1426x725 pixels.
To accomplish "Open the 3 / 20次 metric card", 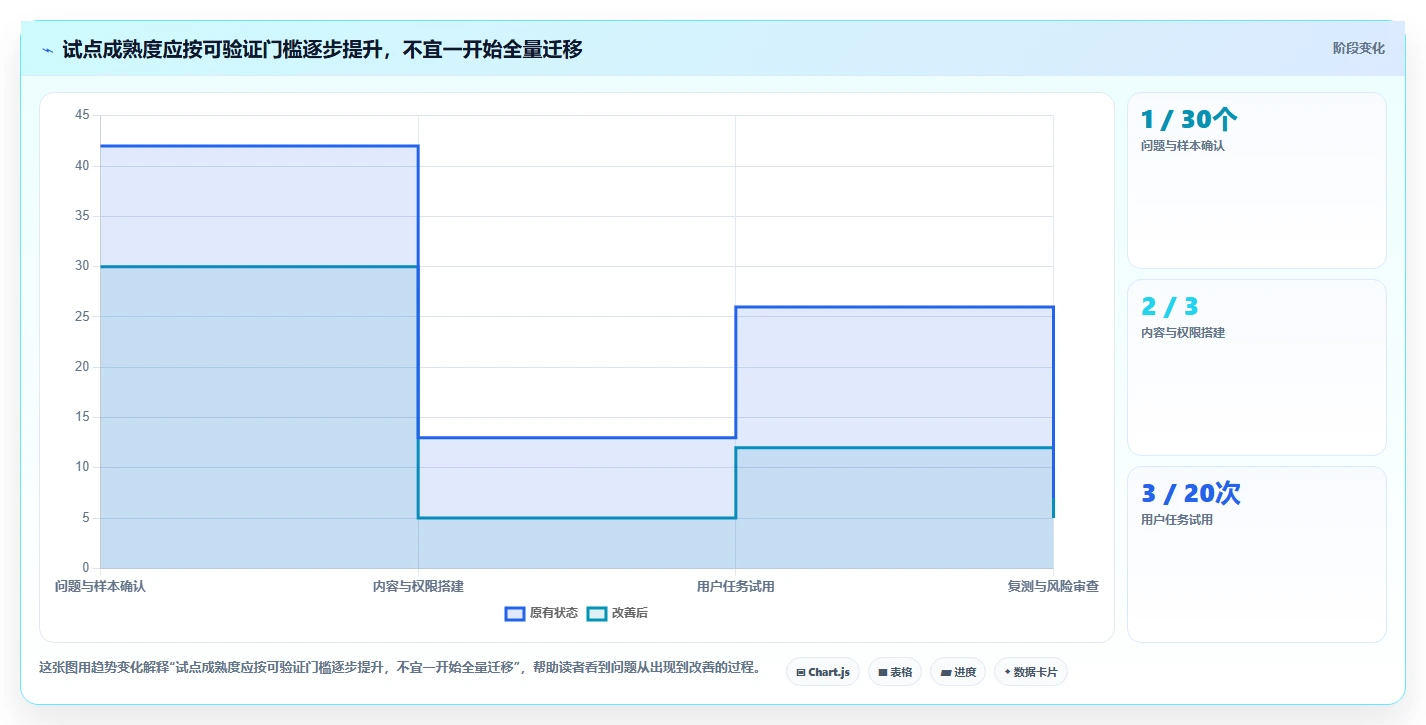I will point(1257,554).
